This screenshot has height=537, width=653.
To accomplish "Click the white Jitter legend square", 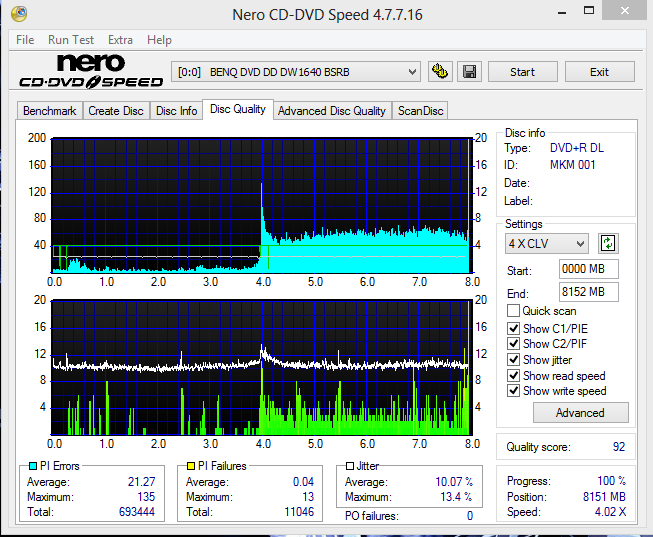I will (x=349, y=466).
